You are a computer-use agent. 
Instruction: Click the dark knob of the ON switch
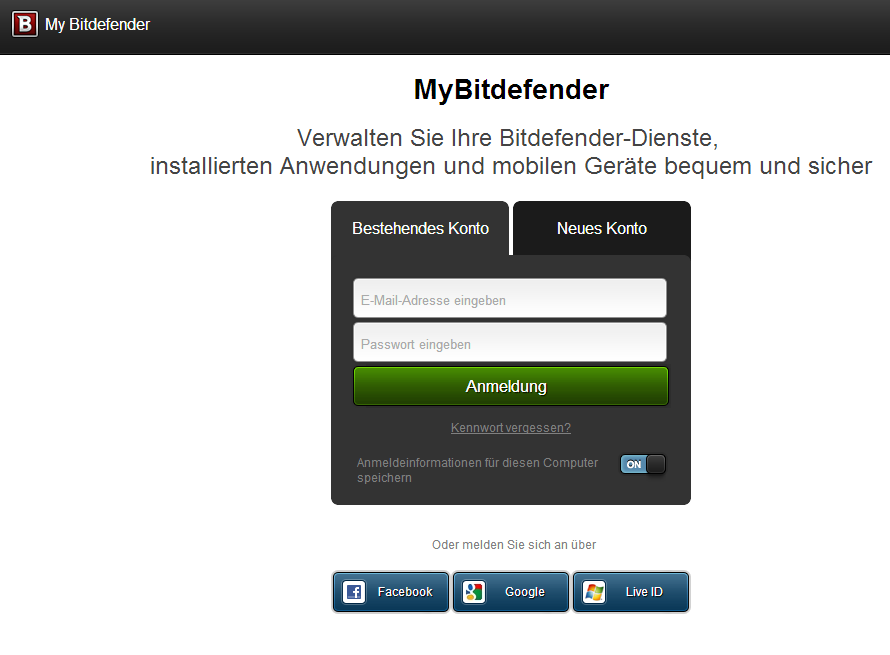point(656,464)
